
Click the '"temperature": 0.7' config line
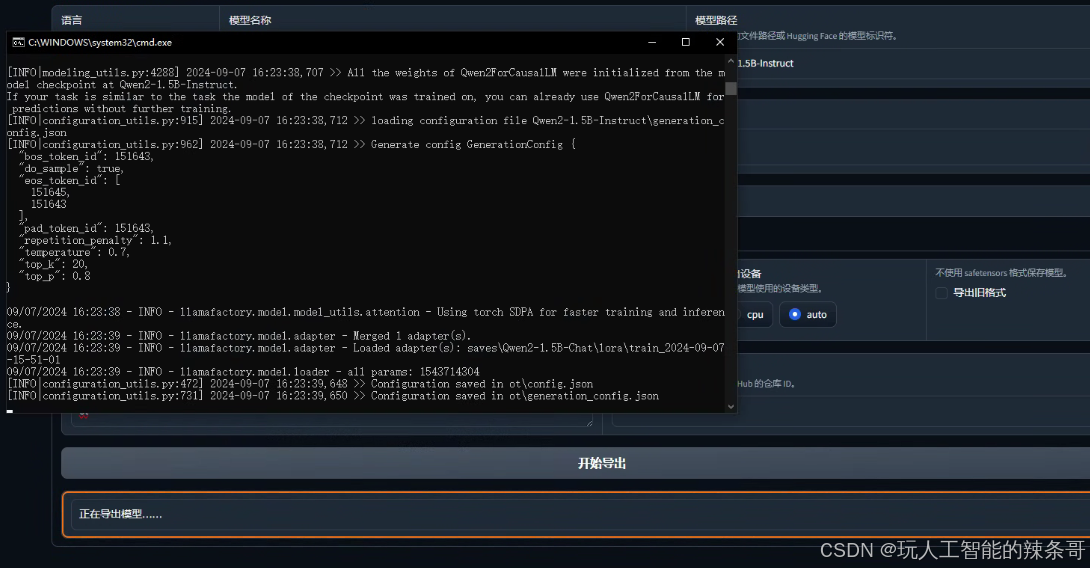[74, 252]
